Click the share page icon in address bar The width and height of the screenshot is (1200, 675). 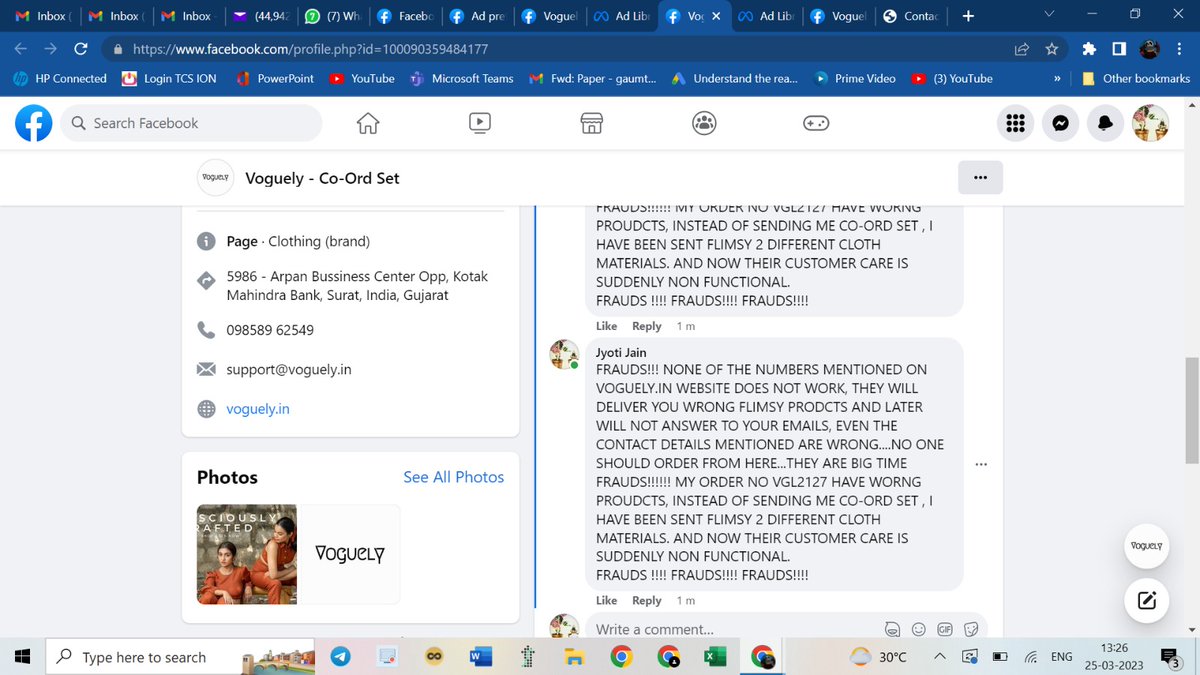click(x=1021, y=48)
